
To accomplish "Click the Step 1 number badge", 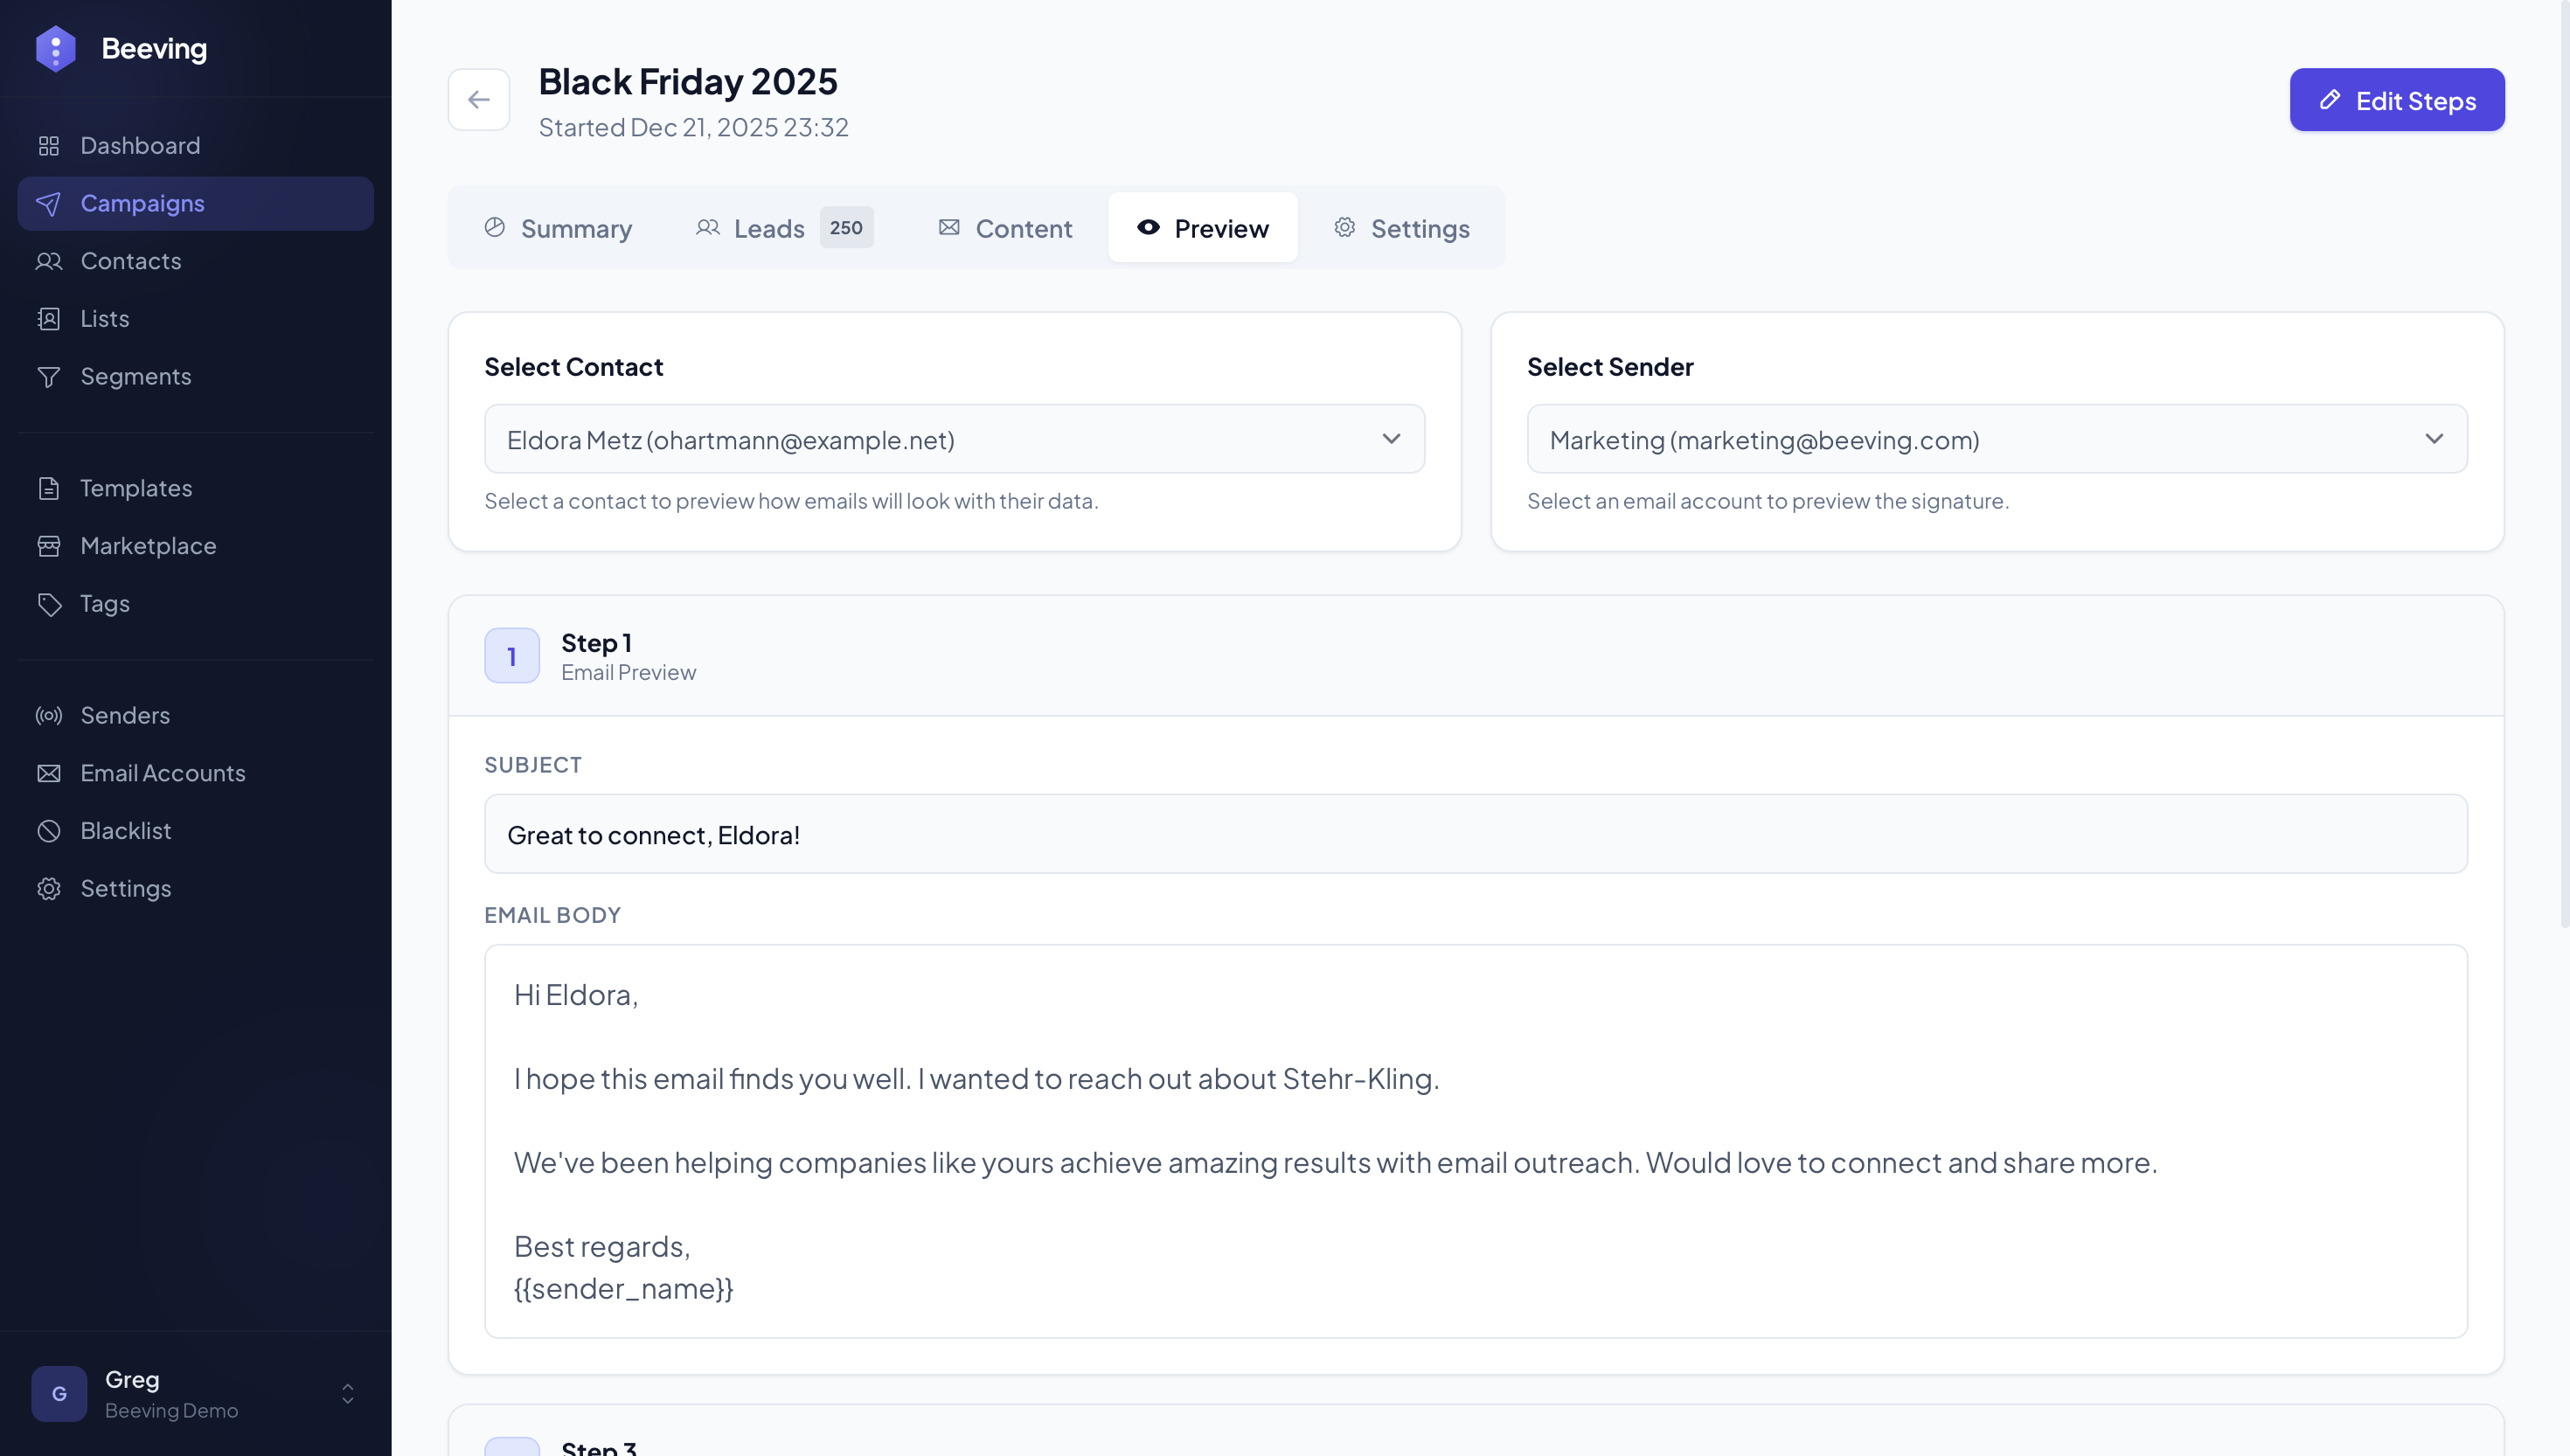I will [x=512, y=655].
